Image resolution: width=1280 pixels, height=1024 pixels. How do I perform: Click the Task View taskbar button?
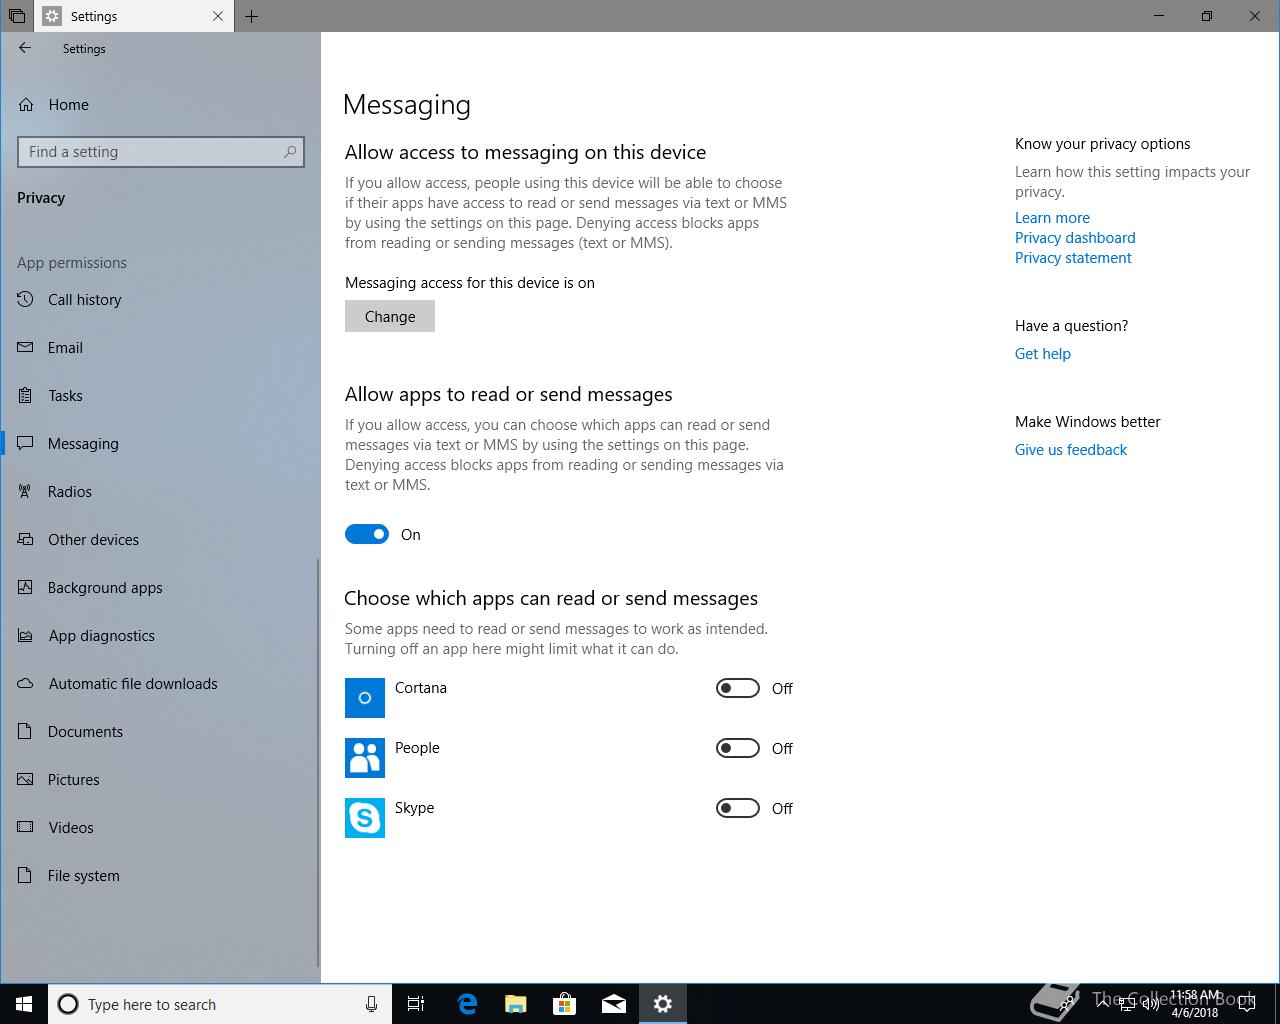(x=417, y=1004)
